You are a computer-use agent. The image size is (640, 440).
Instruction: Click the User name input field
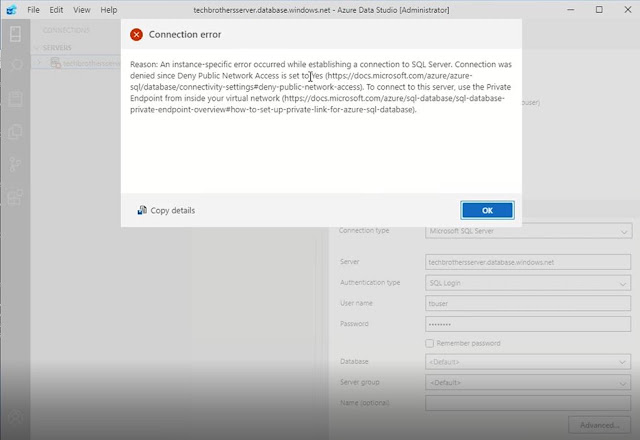click(528, 304)
